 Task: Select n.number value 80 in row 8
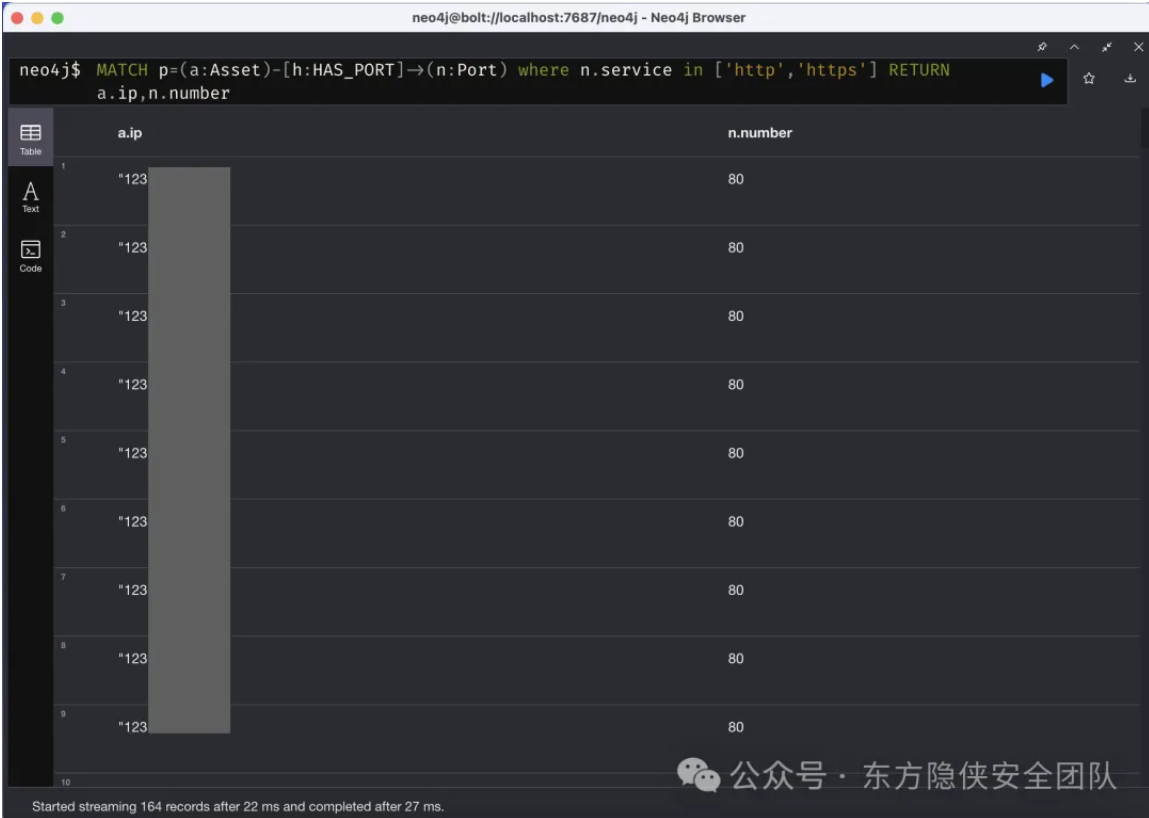736,659
